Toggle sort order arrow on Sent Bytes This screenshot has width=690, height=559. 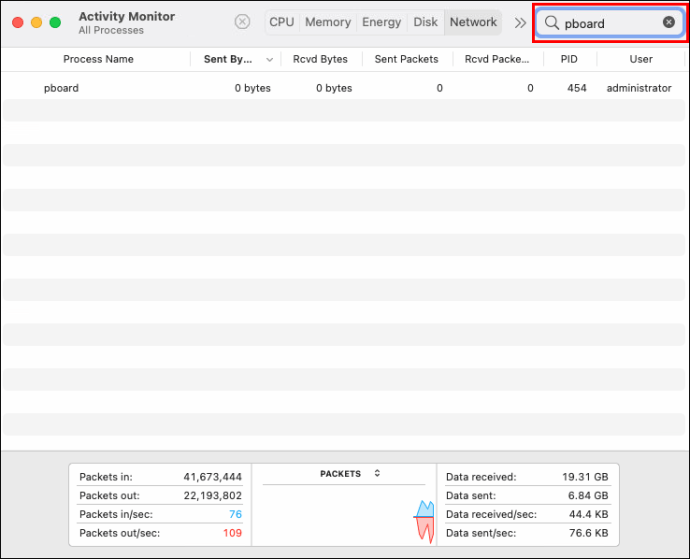269,59
